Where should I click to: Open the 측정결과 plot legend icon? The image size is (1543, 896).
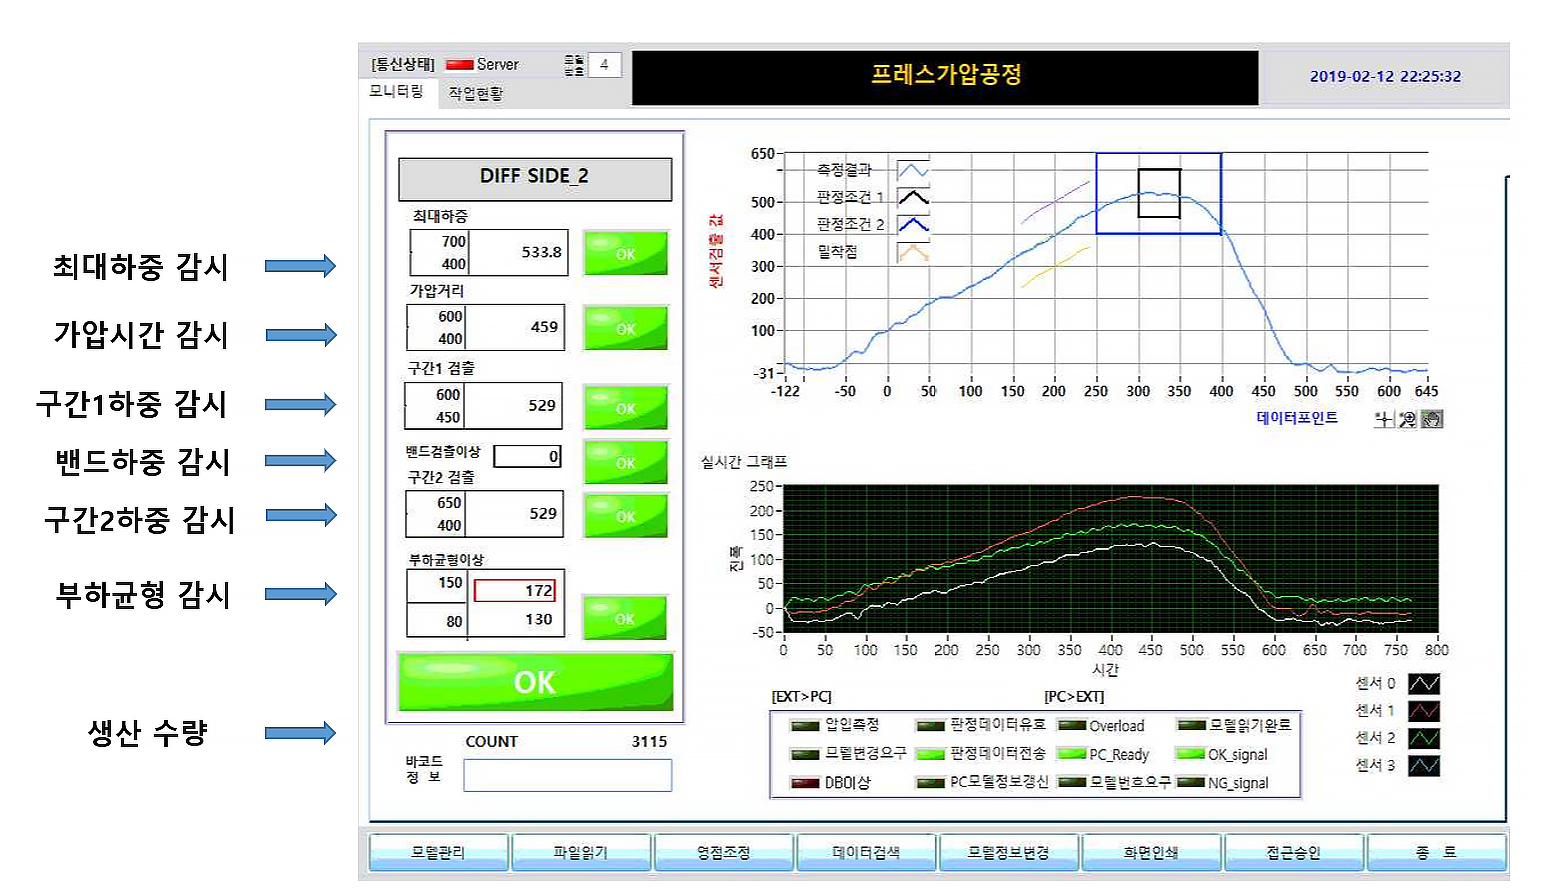[x=913, y=171]
